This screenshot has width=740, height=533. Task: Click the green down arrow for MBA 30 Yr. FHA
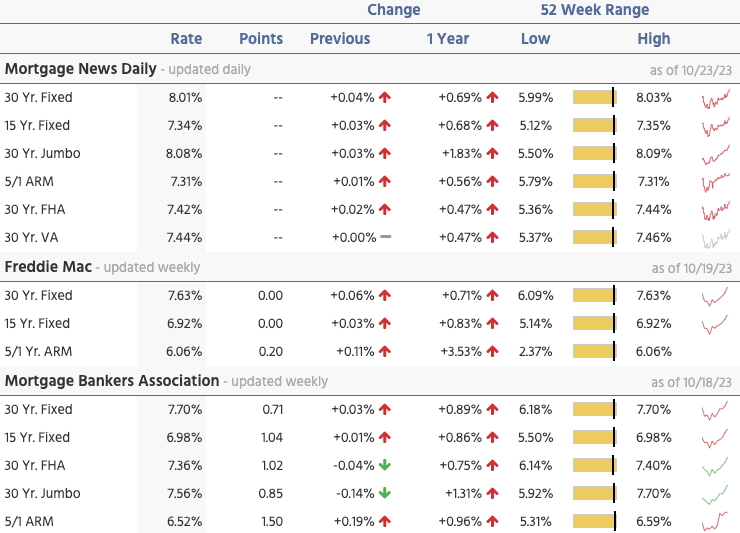[x=384, y=466]
